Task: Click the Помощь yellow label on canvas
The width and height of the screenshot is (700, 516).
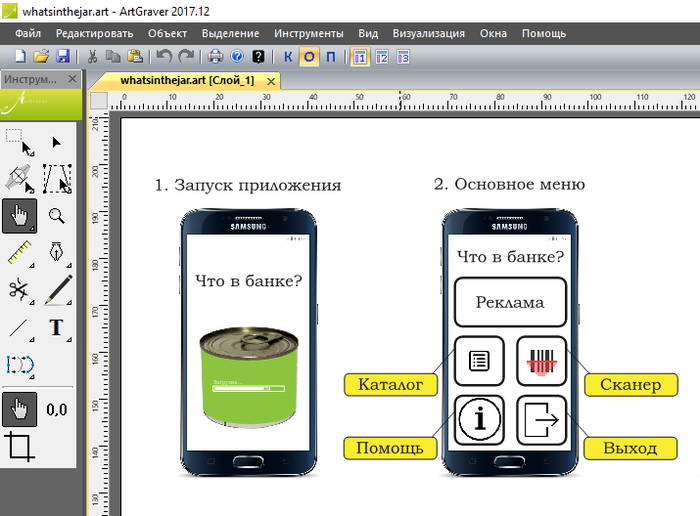Action: click(390, 448)
